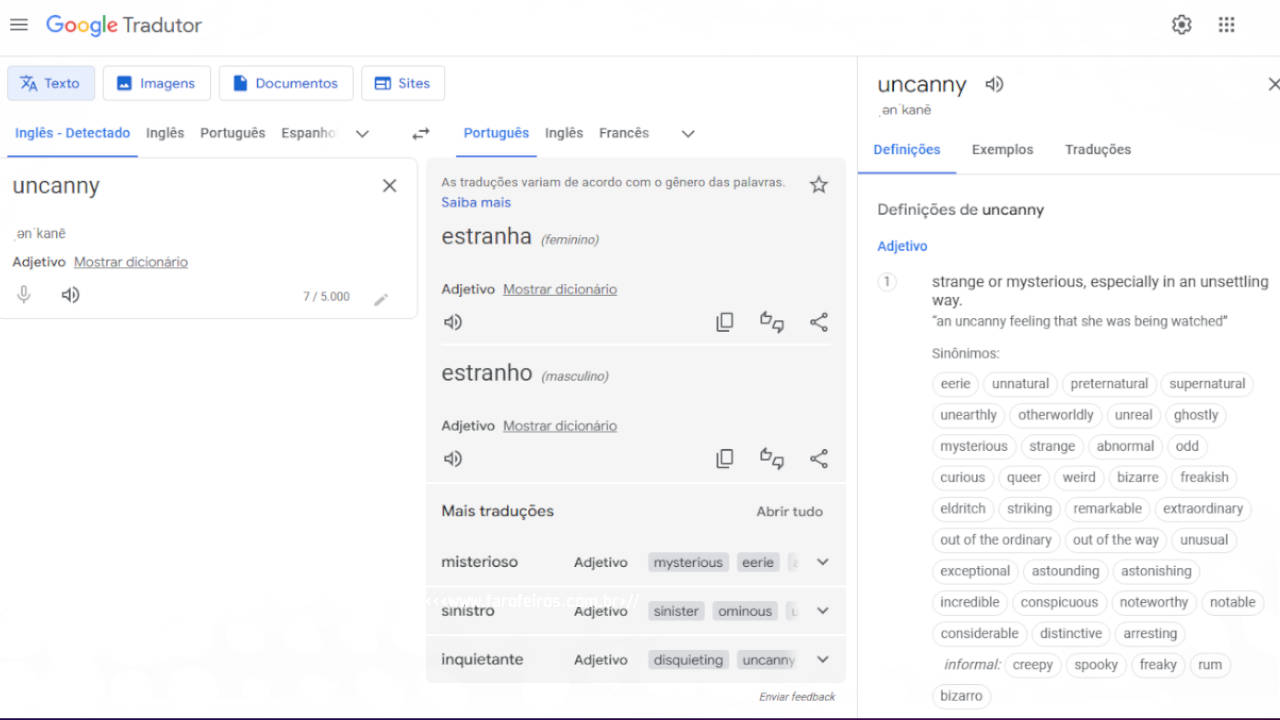Follow the Saiba mais link
Image resolution: width=1280 pixels, height=720 pixels.
click(x=476, y=202)
